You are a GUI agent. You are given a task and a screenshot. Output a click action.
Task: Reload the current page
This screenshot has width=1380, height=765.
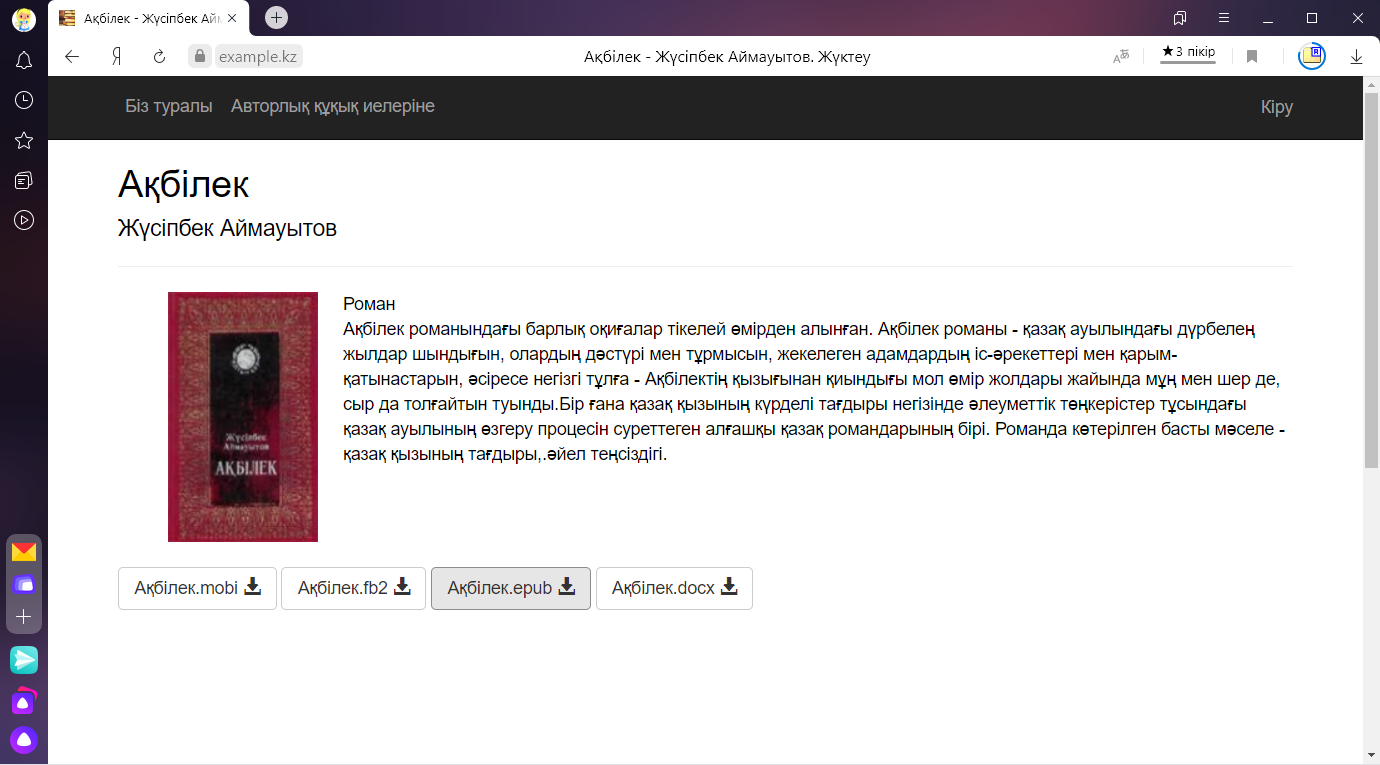tap(159, 56)
